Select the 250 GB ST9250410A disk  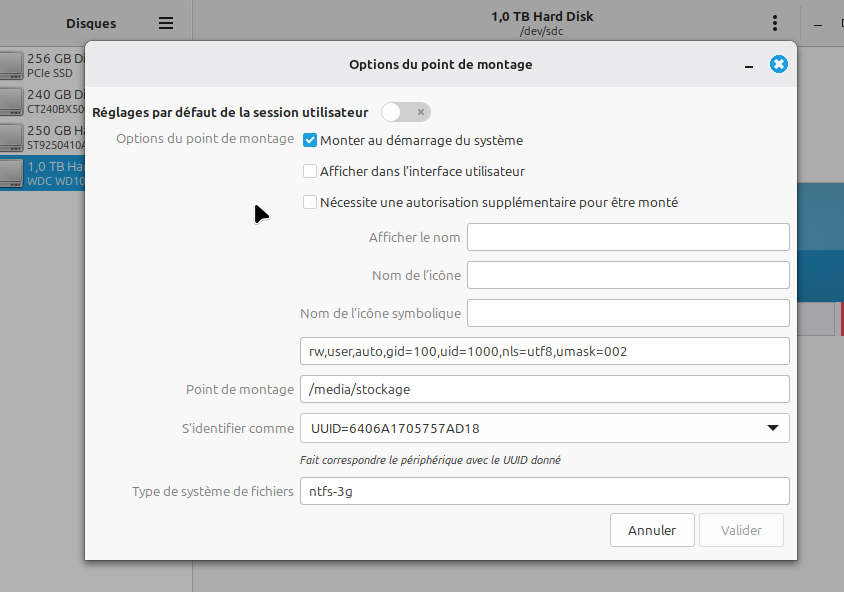[42, 137]
